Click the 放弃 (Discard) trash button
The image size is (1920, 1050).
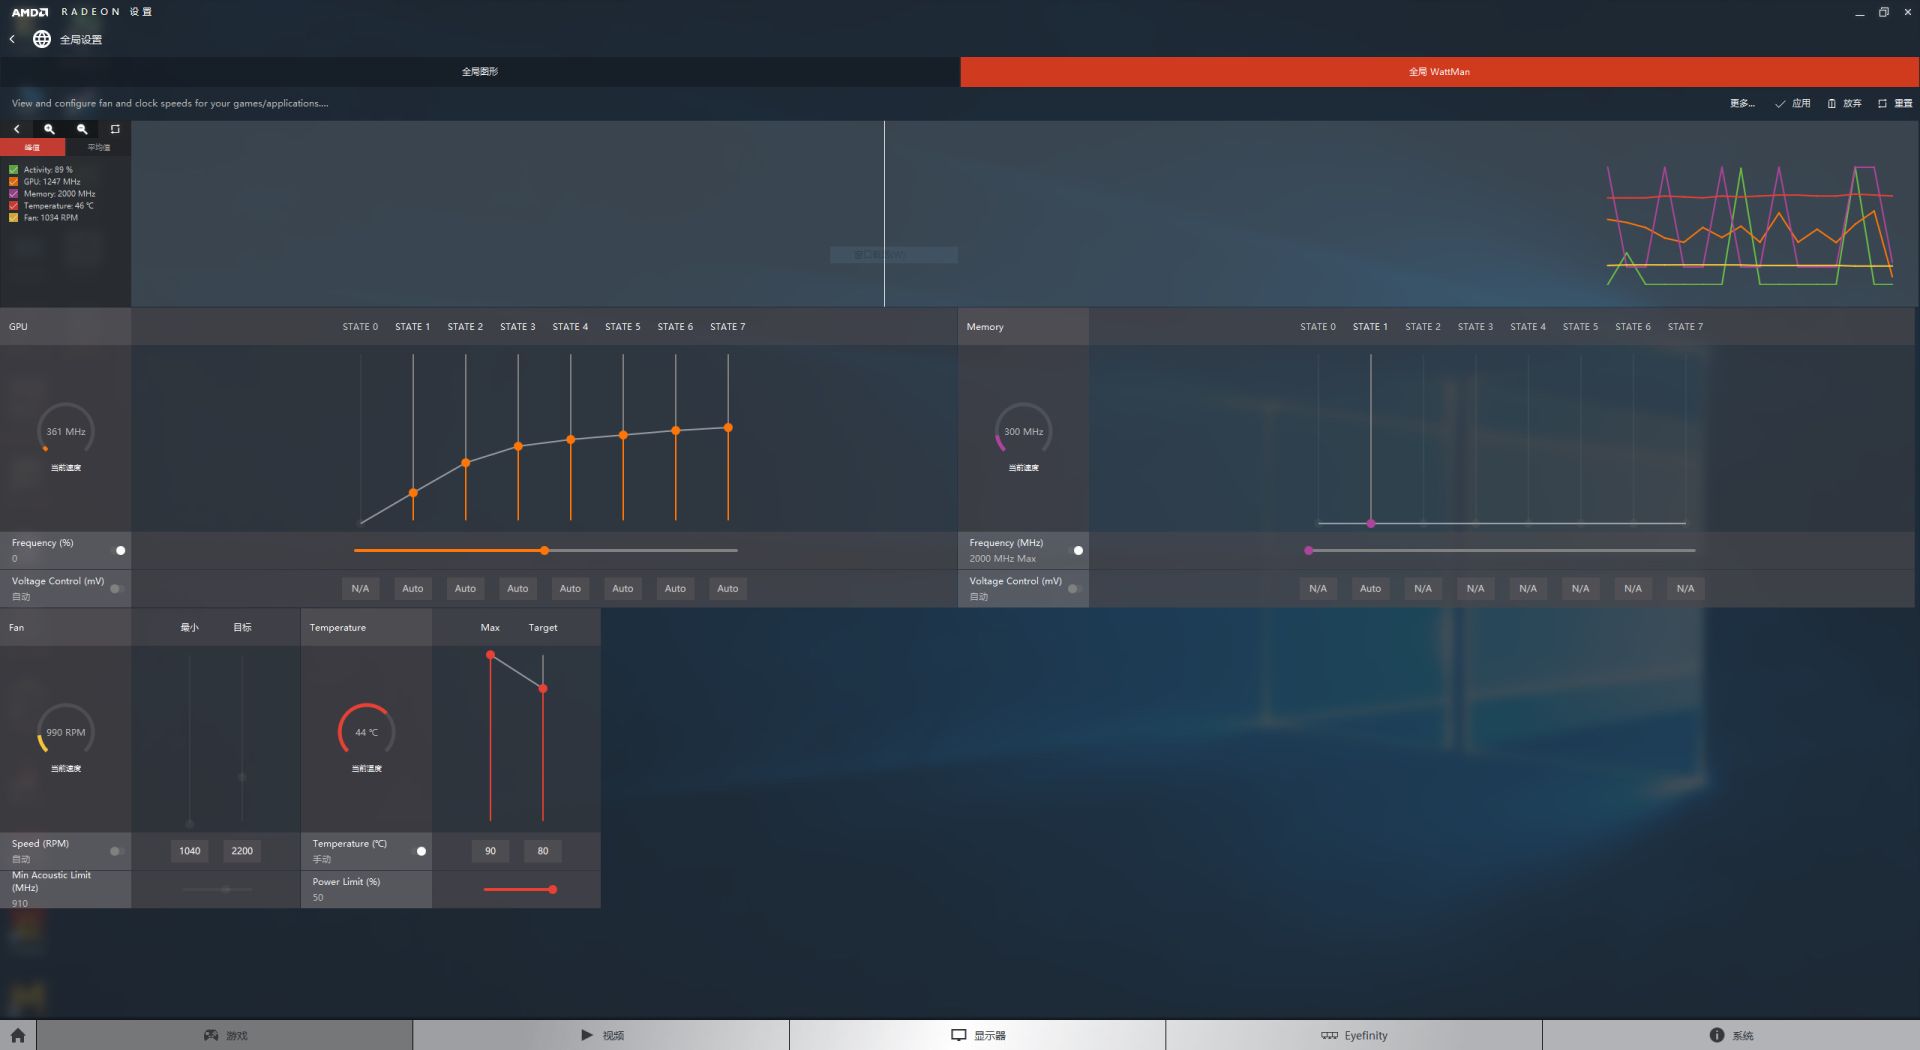1844,103
